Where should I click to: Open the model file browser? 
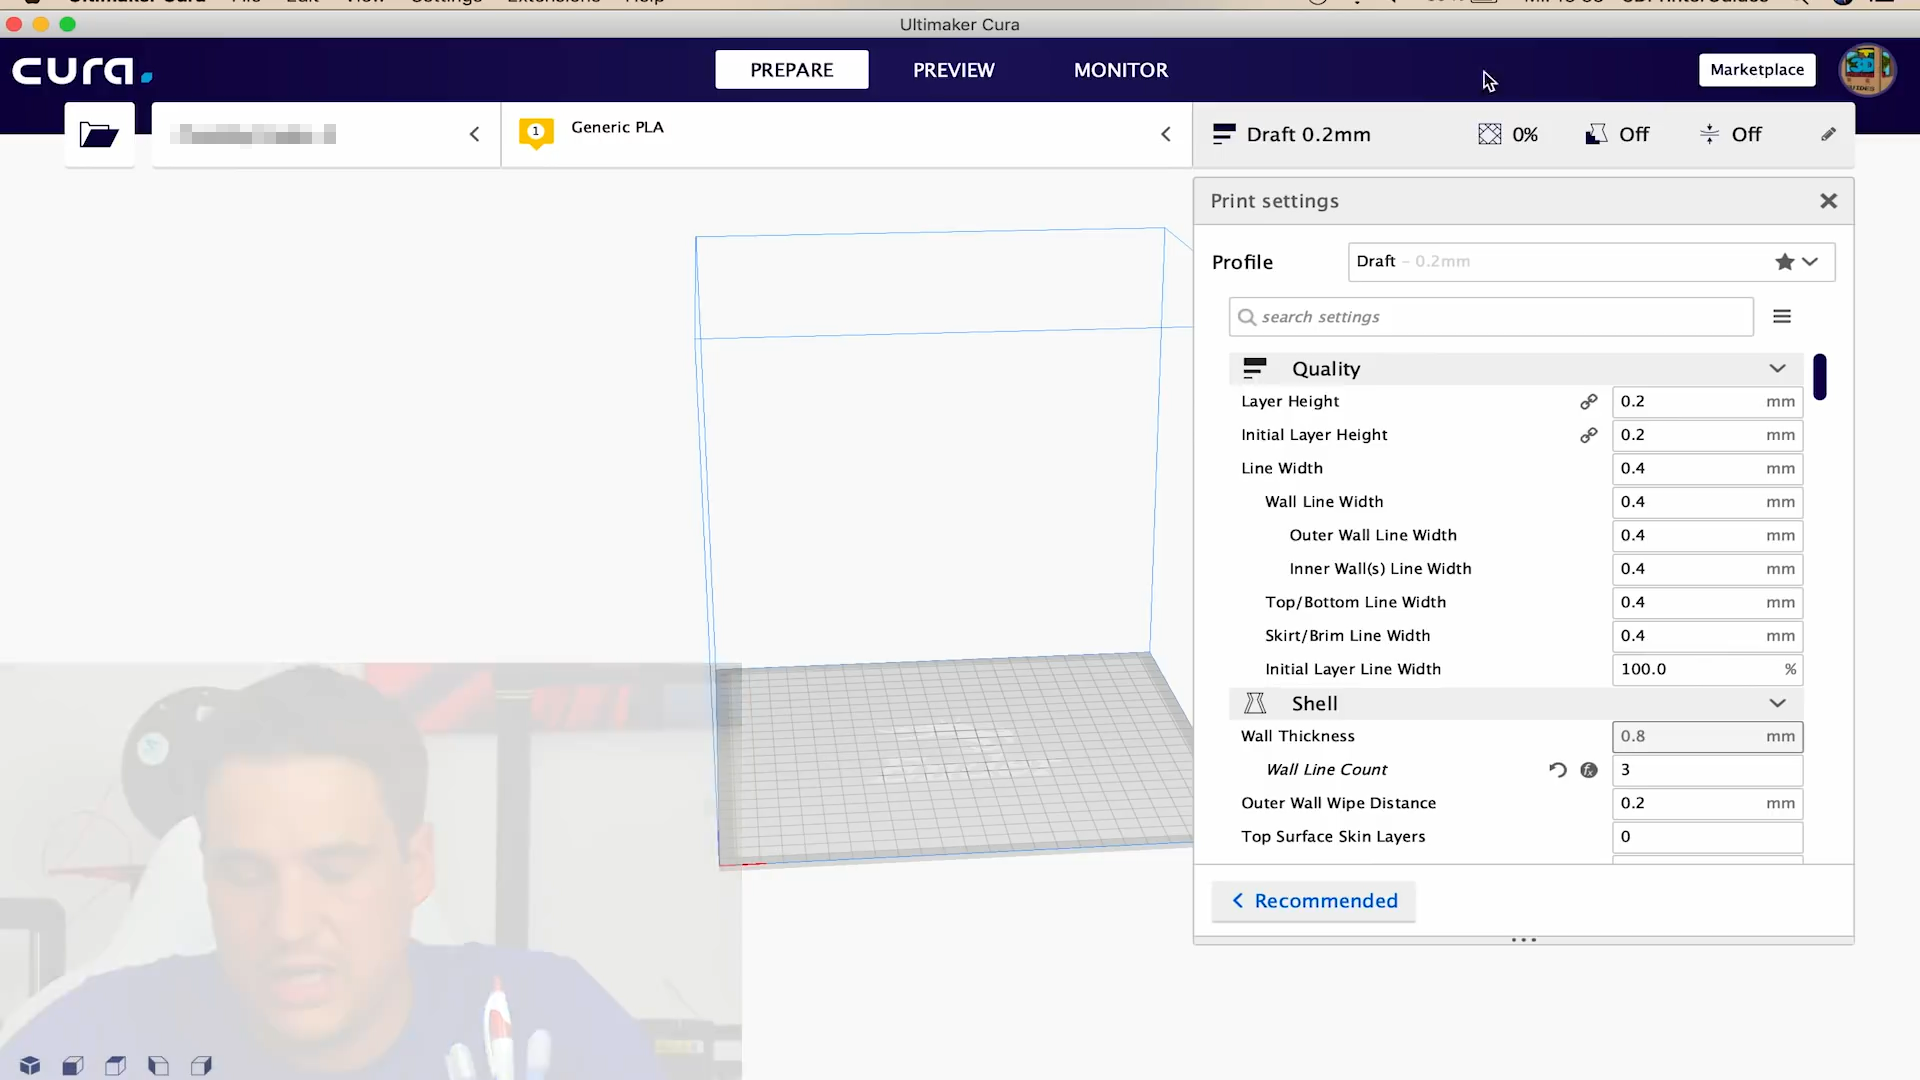(x=99, y=134)
